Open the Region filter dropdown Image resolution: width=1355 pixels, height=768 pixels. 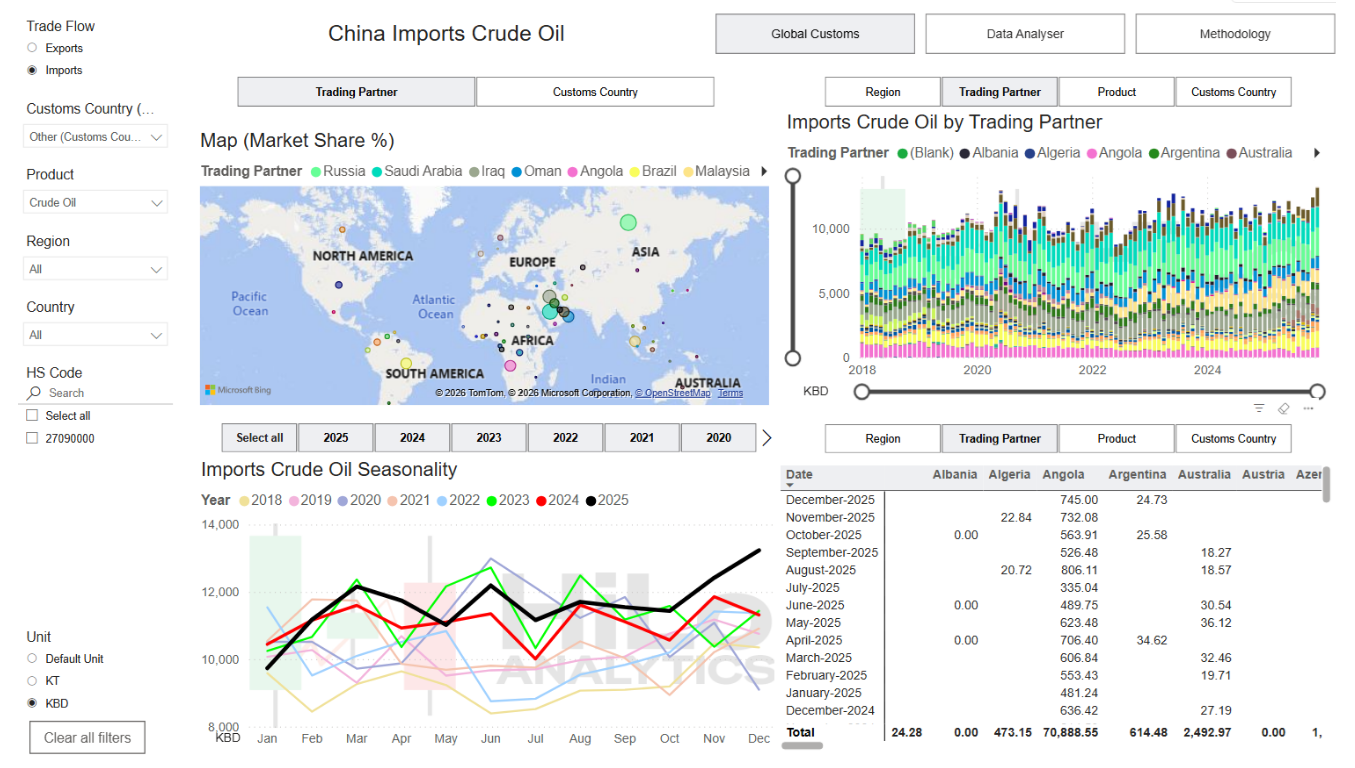click(x=95, y=269)
